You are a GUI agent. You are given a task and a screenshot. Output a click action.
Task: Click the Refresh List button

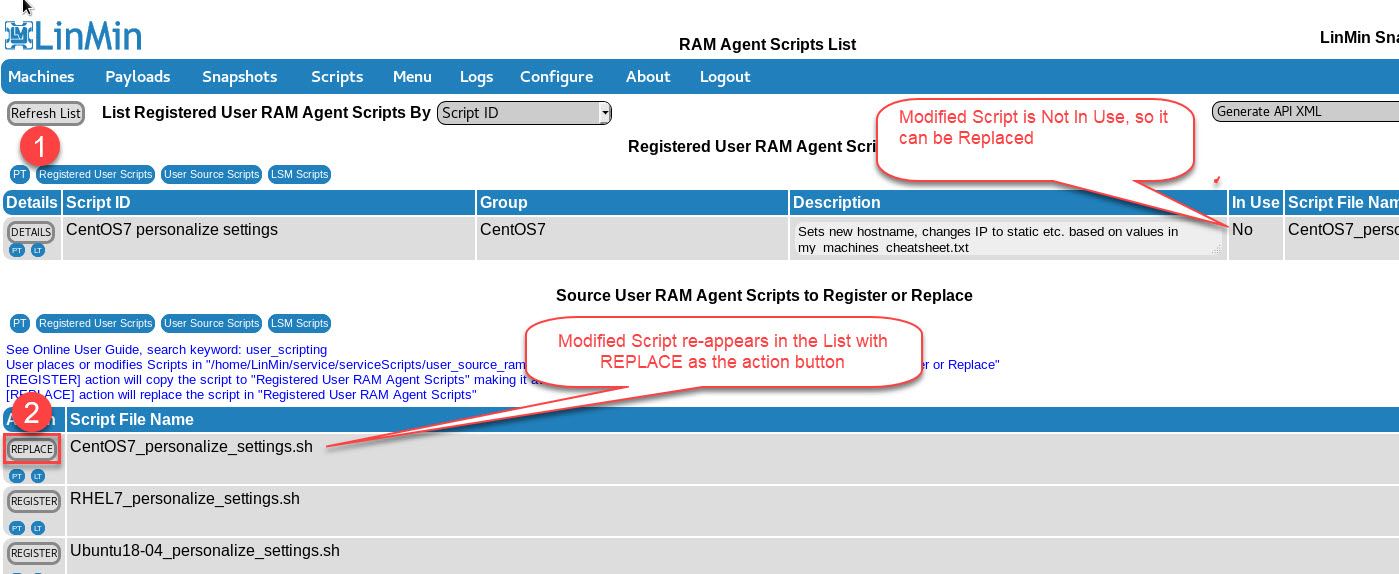pos(46,113)
